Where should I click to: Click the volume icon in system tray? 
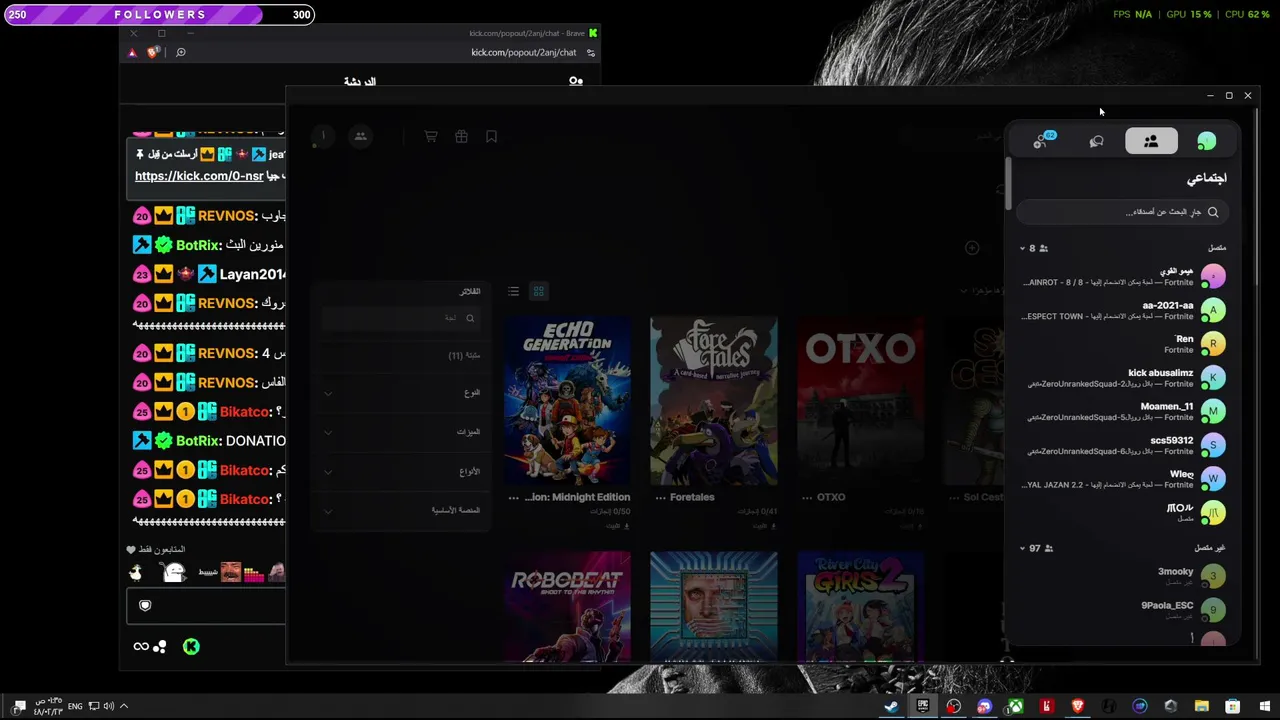pyautogui.click(x=108, y=706)
